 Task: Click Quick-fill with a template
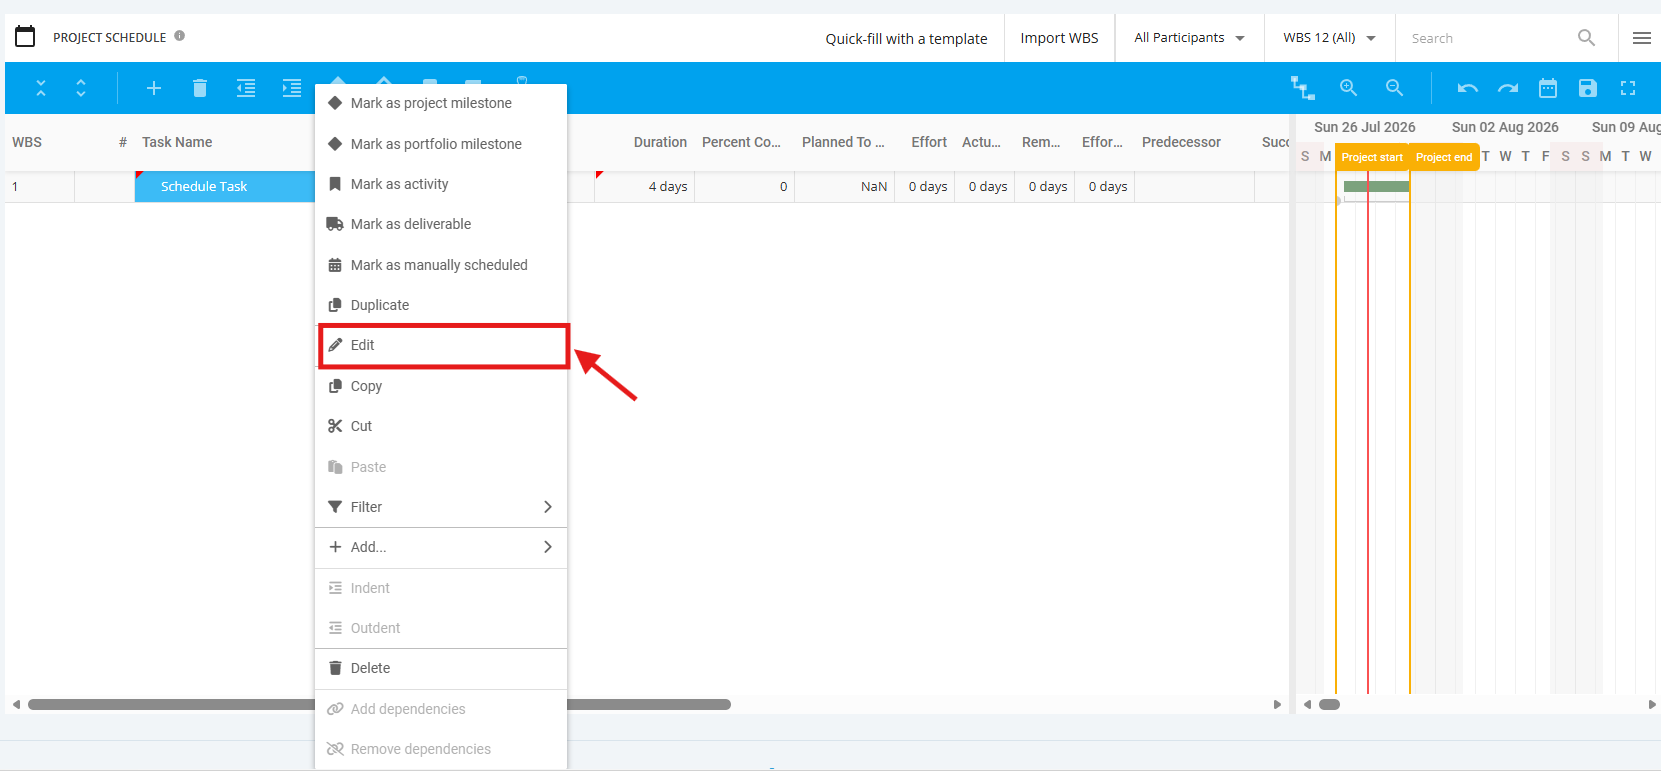(906, 39)
